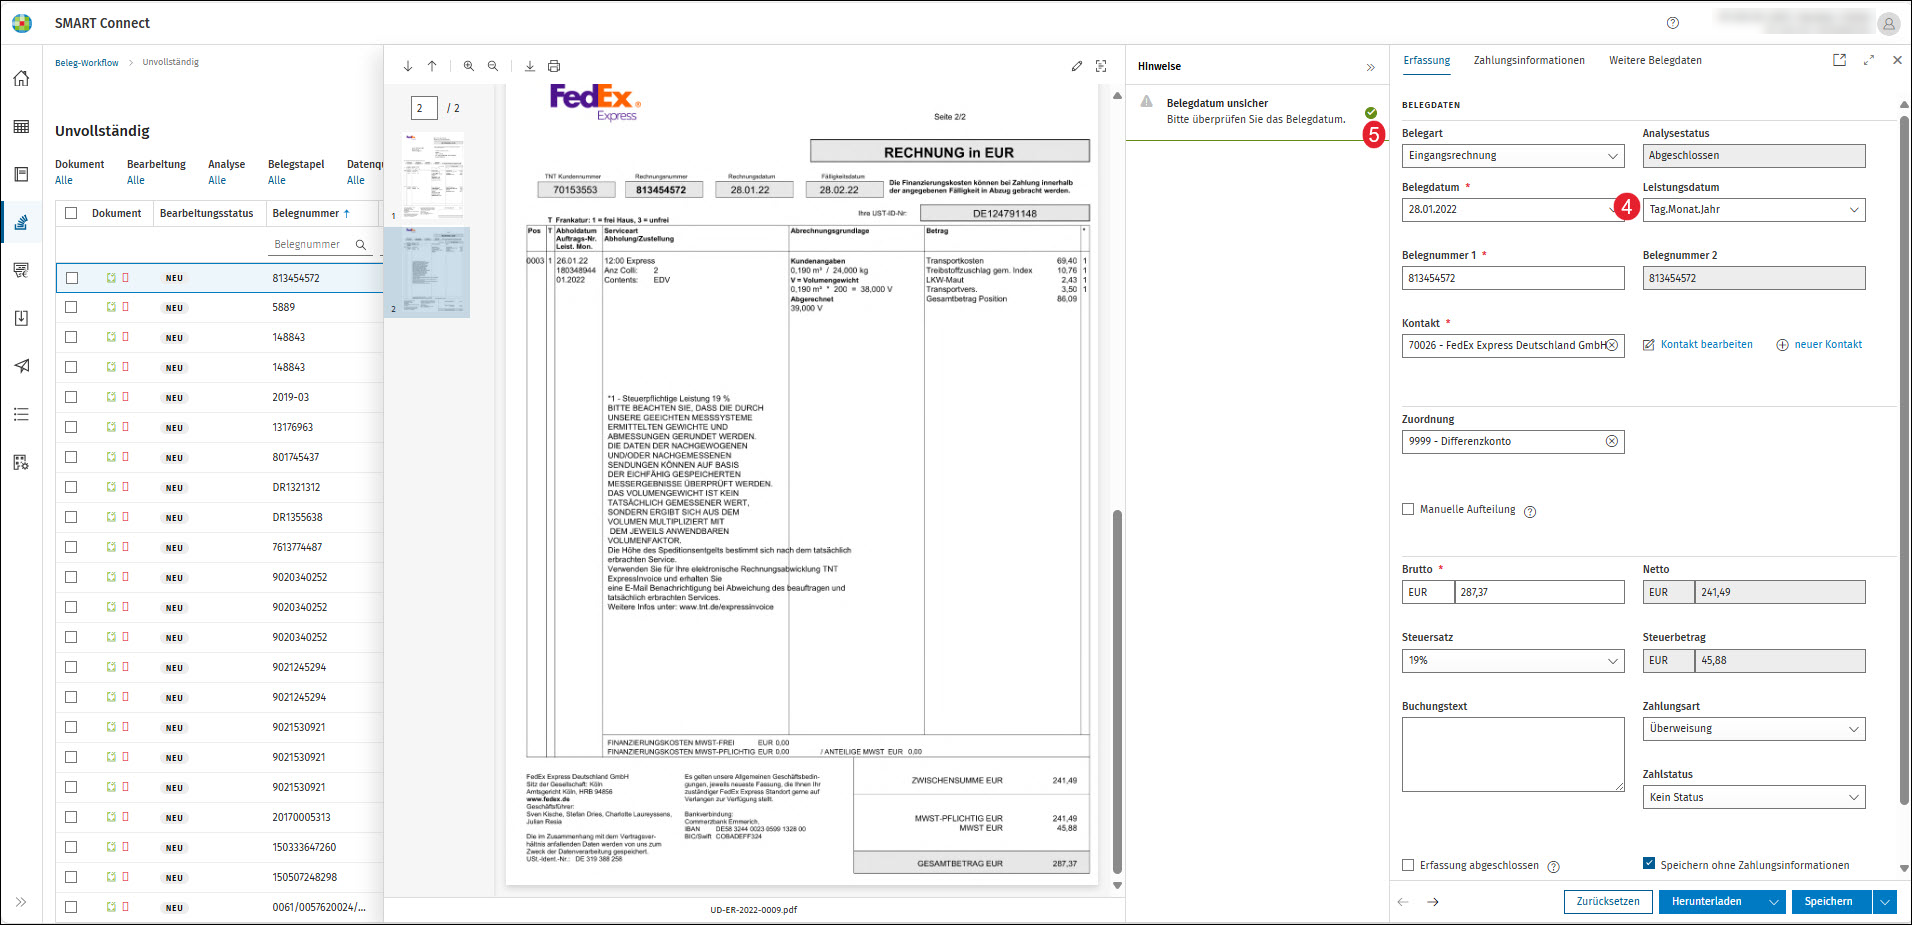Zoom out of the document
The width and height of the screenshot is (1912, 925).
coord(493,66)
